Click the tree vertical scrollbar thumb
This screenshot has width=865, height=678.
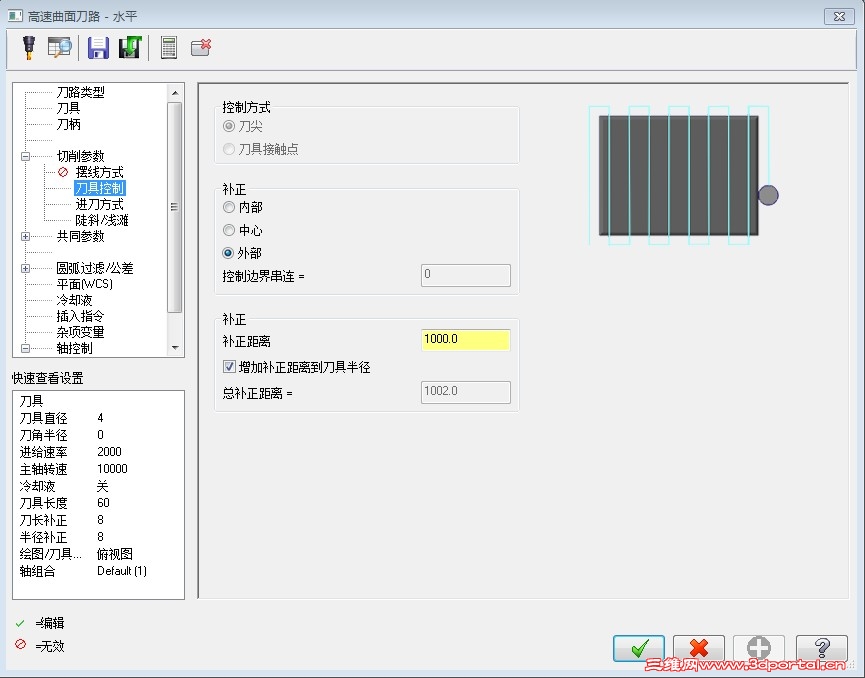coord(175,207)
